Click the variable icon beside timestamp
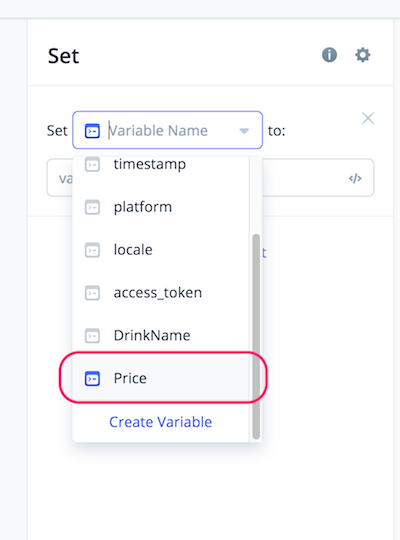Screen dimensions: 400x540 click(x=92, y=164)
